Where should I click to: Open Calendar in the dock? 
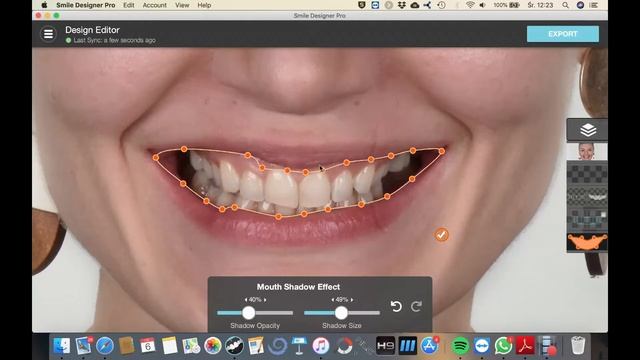click(147, 346)
